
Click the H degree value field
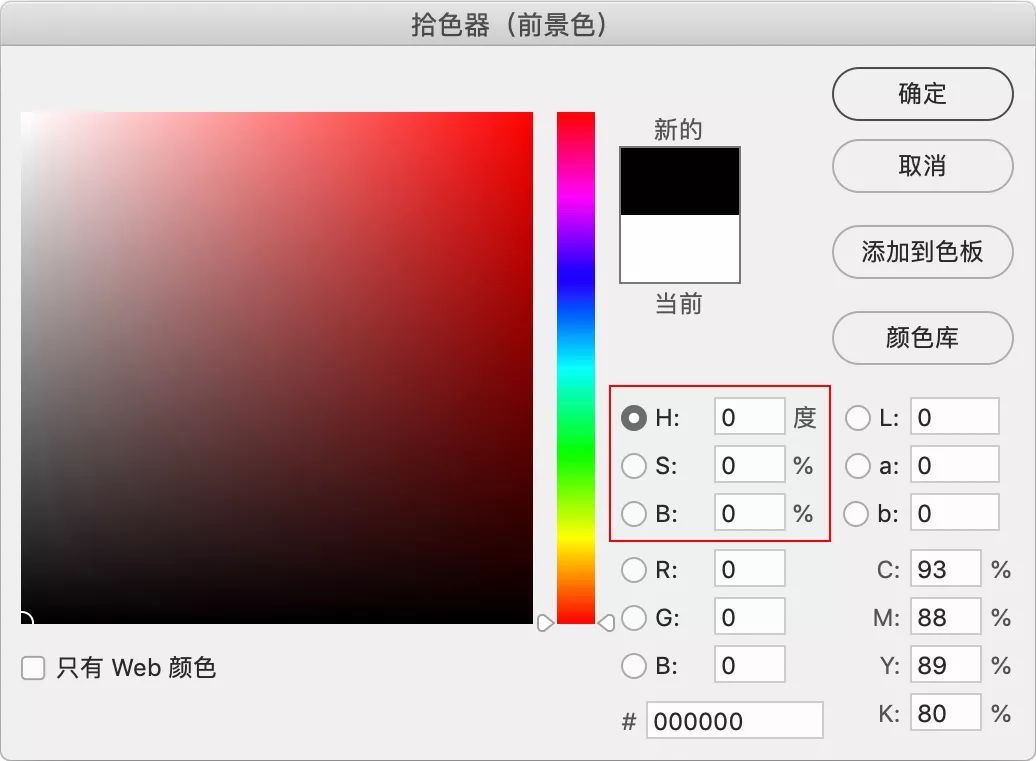click(x=749, y=417)
